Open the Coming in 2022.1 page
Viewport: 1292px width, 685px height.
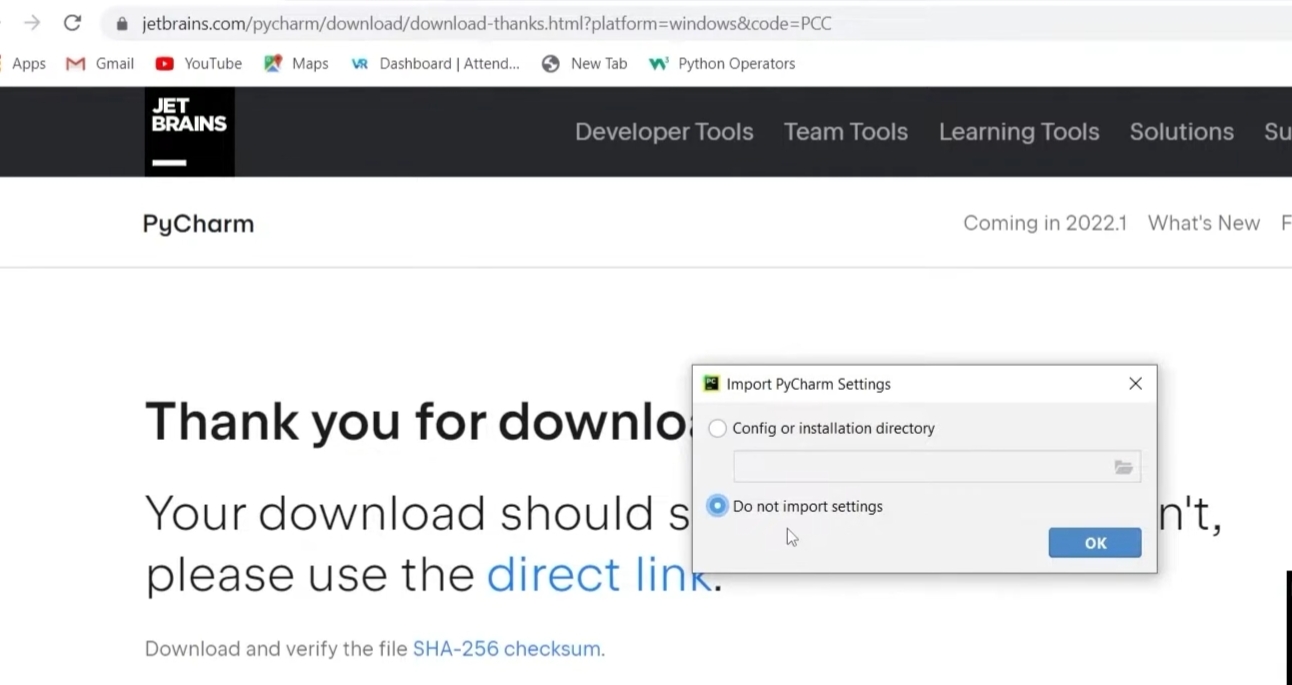1045,223
